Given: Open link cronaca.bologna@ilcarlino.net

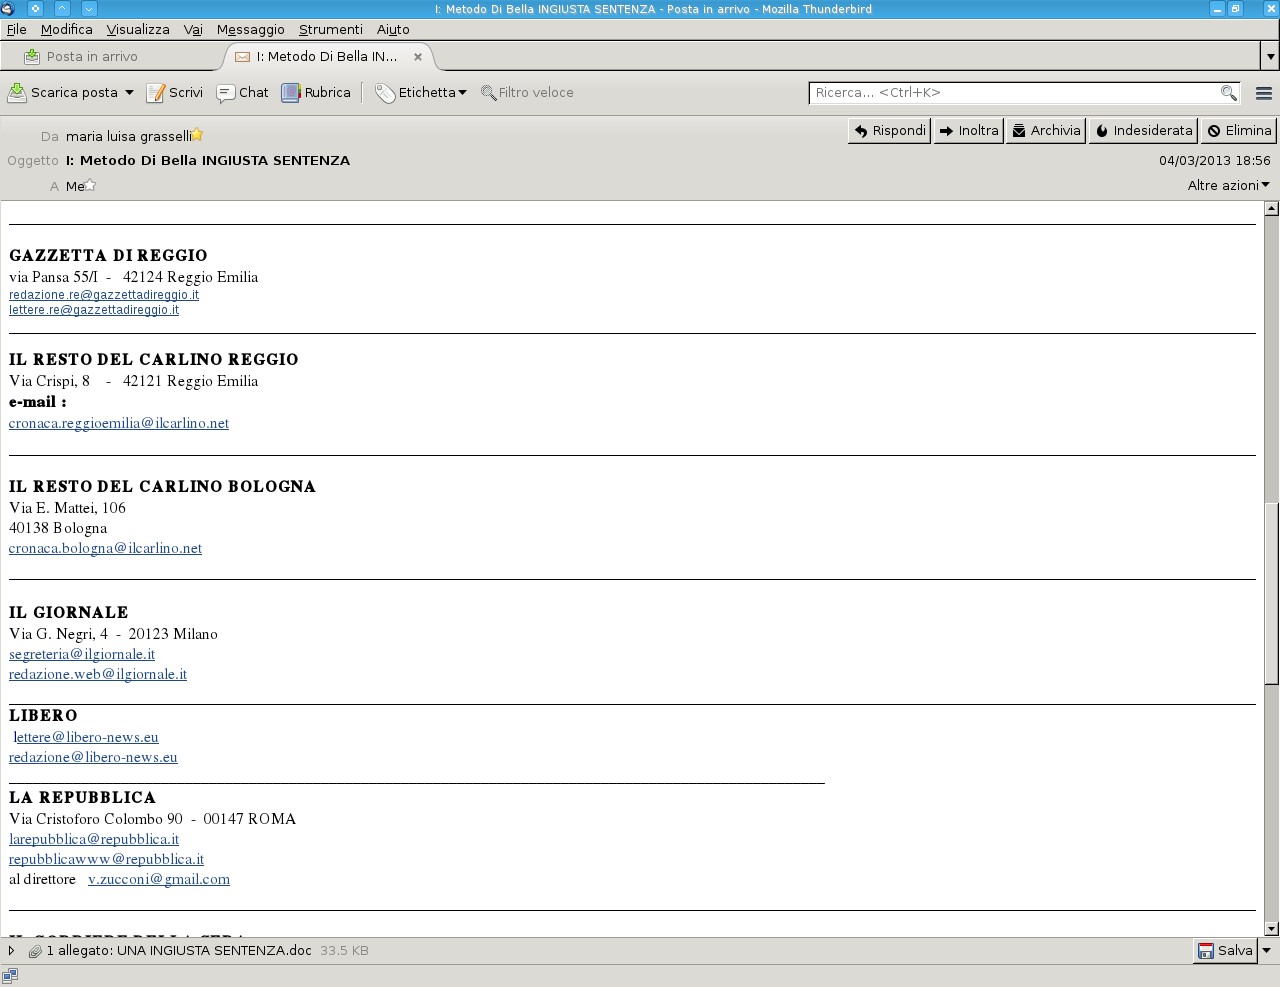Looking at the screenshot, I should click(x=105, y=548).
